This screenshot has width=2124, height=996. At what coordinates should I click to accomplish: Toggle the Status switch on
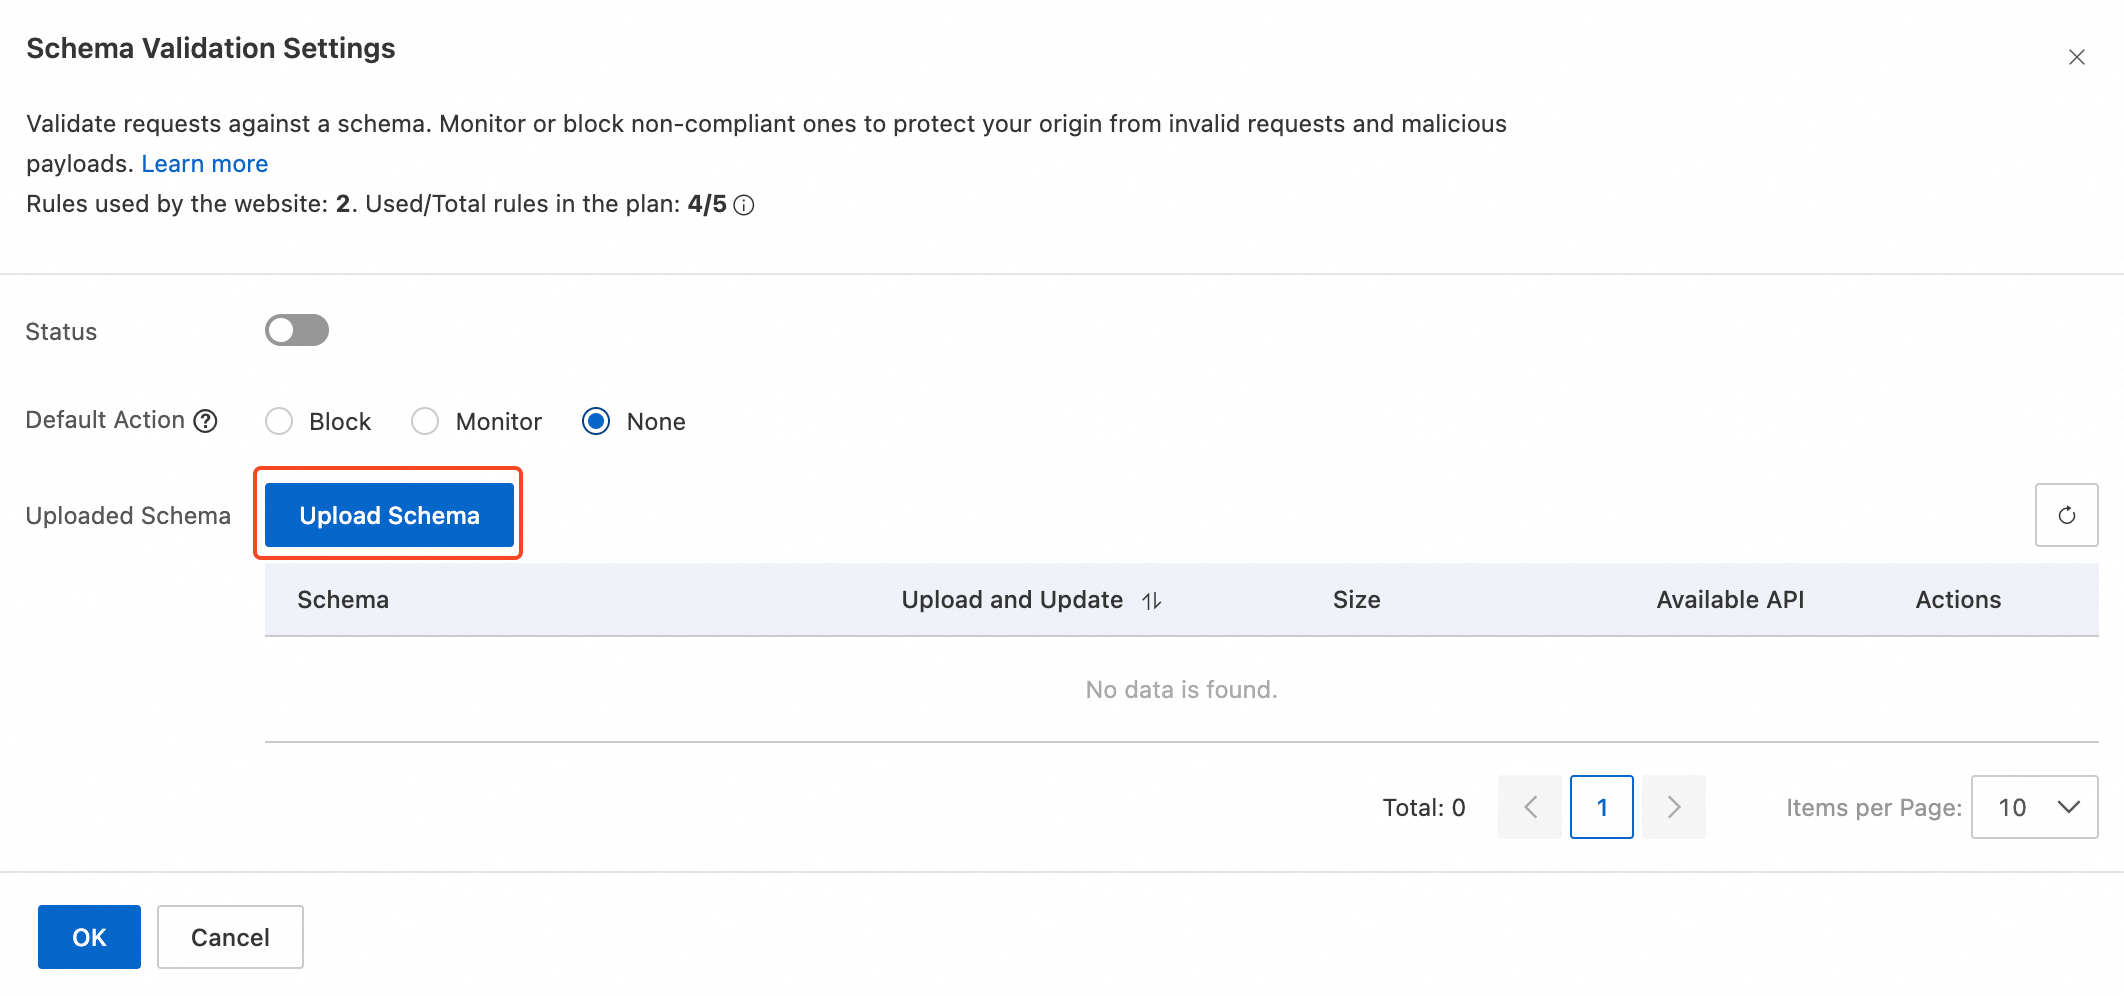[297, 330]
